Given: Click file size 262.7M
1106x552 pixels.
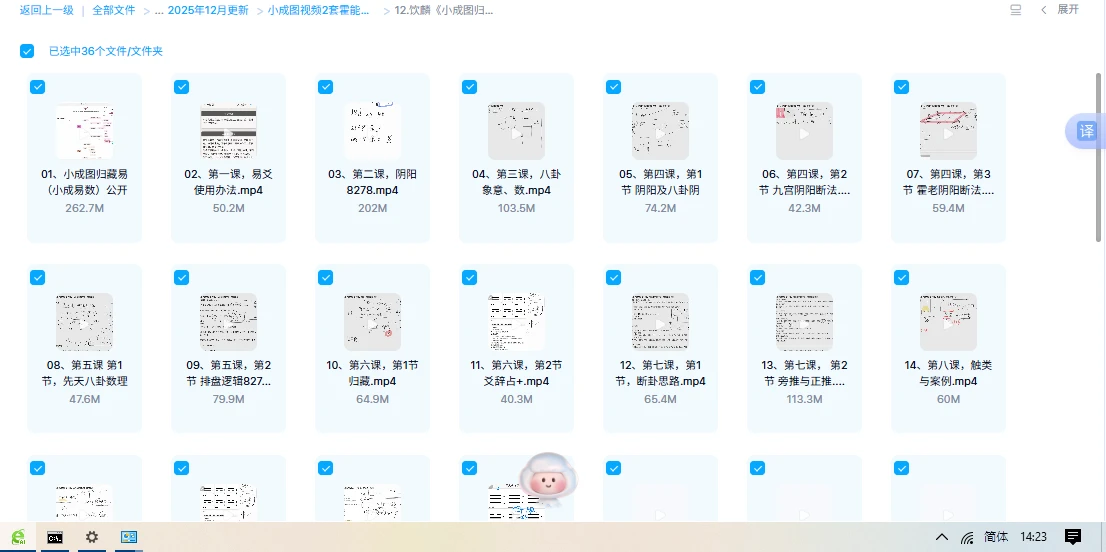Looking at the screenshot, I should point(85,208).
